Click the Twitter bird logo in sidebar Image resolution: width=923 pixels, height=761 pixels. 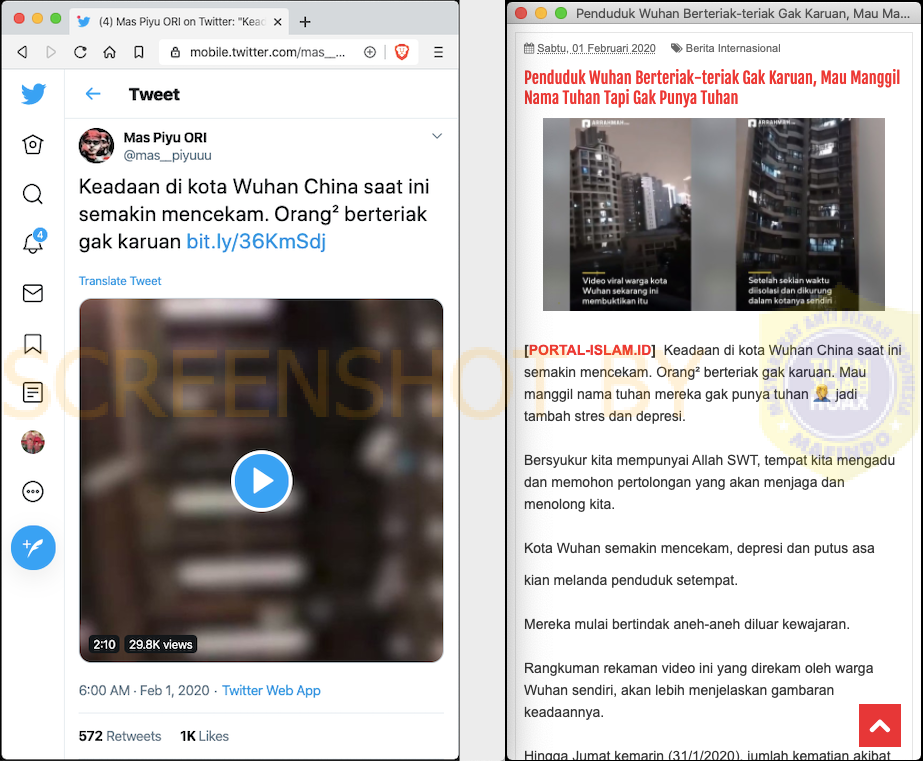point(34,94)
